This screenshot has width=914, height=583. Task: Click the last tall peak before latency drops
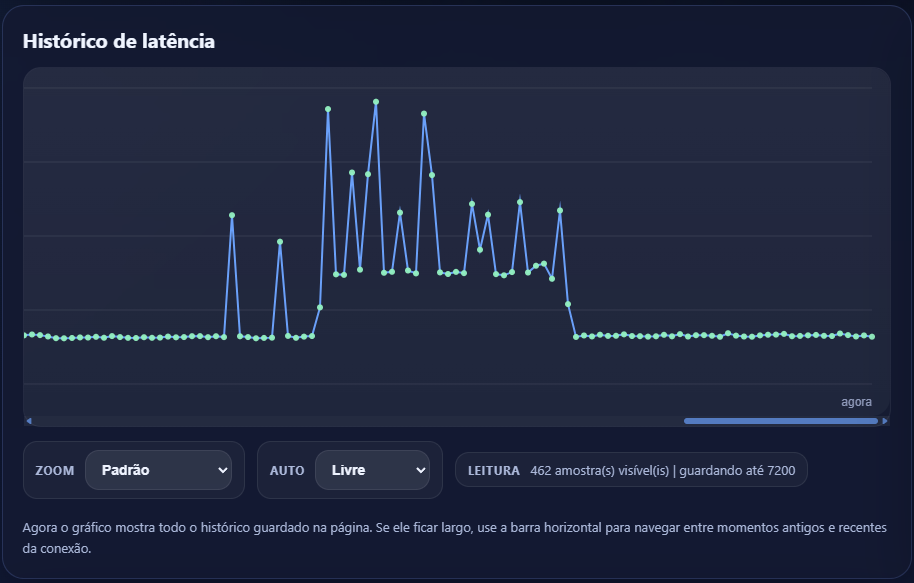(560, 210)
